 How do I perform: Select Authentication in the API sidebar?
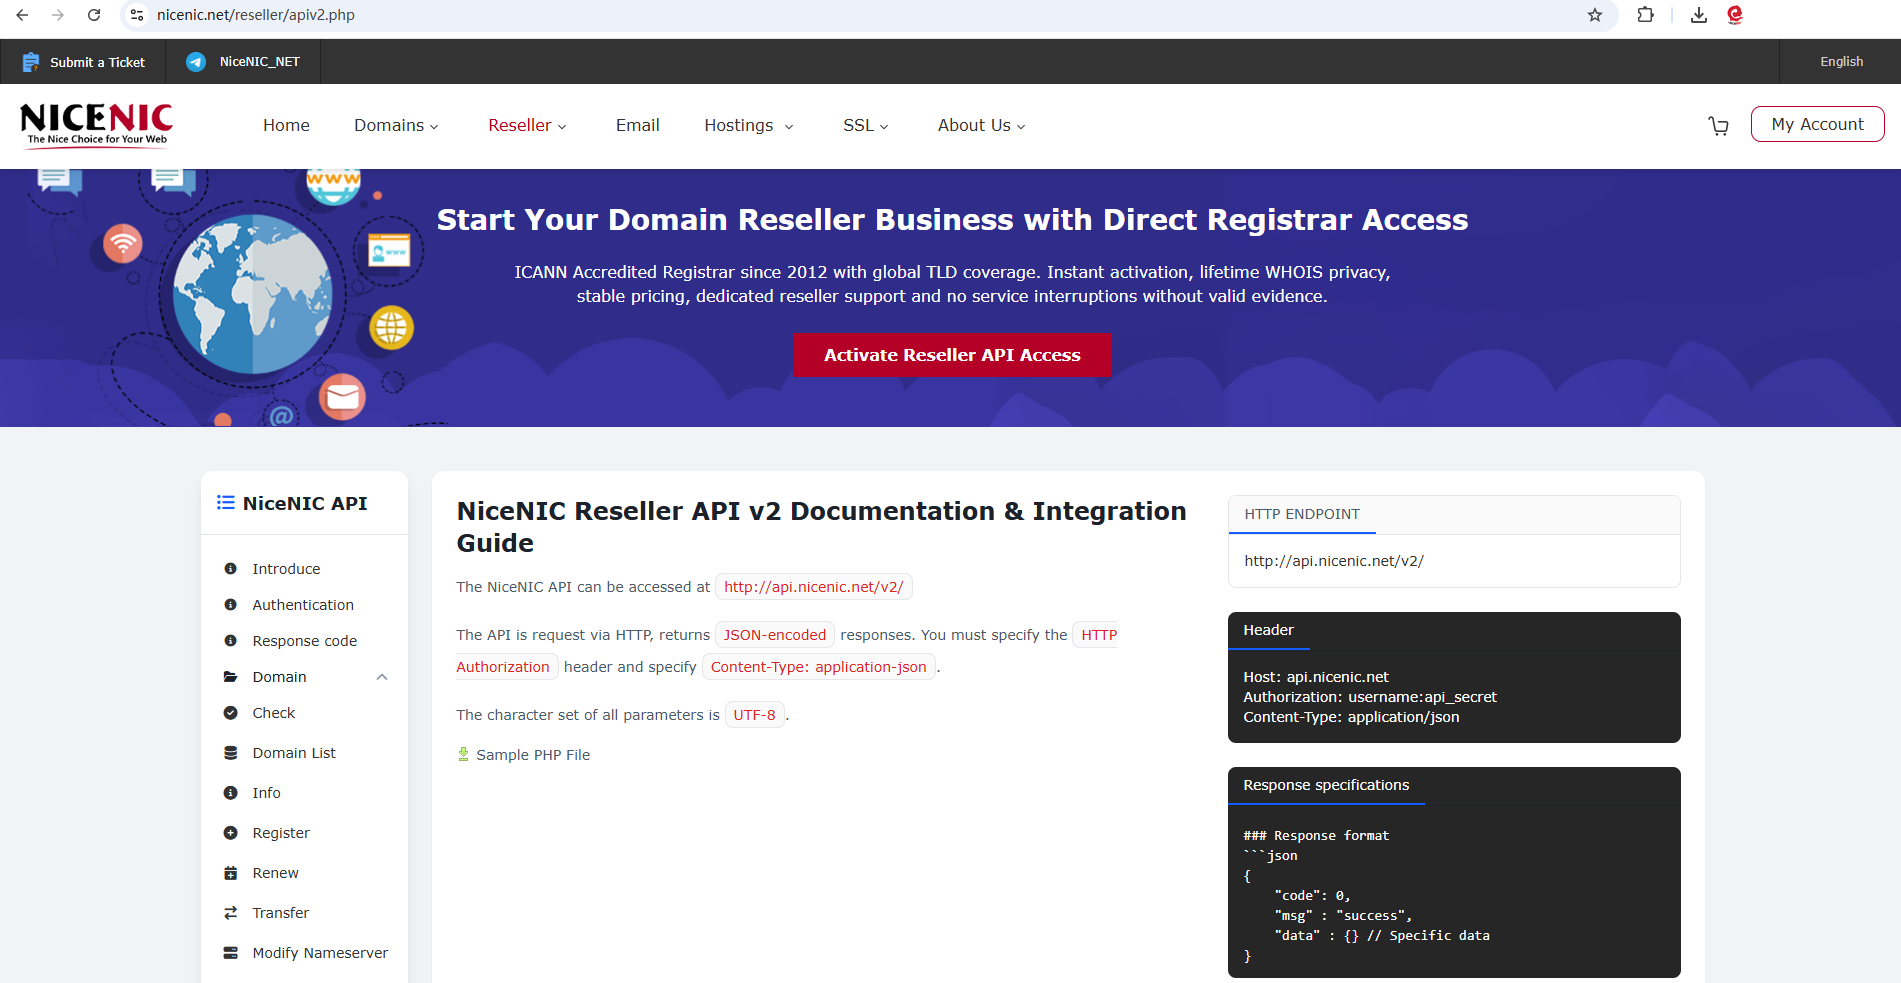[303, 605]
